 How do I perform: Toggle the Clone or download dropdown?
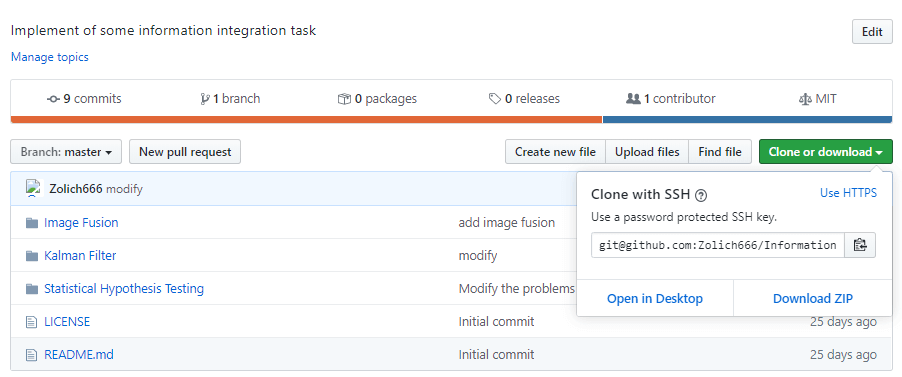coord(825,152)
